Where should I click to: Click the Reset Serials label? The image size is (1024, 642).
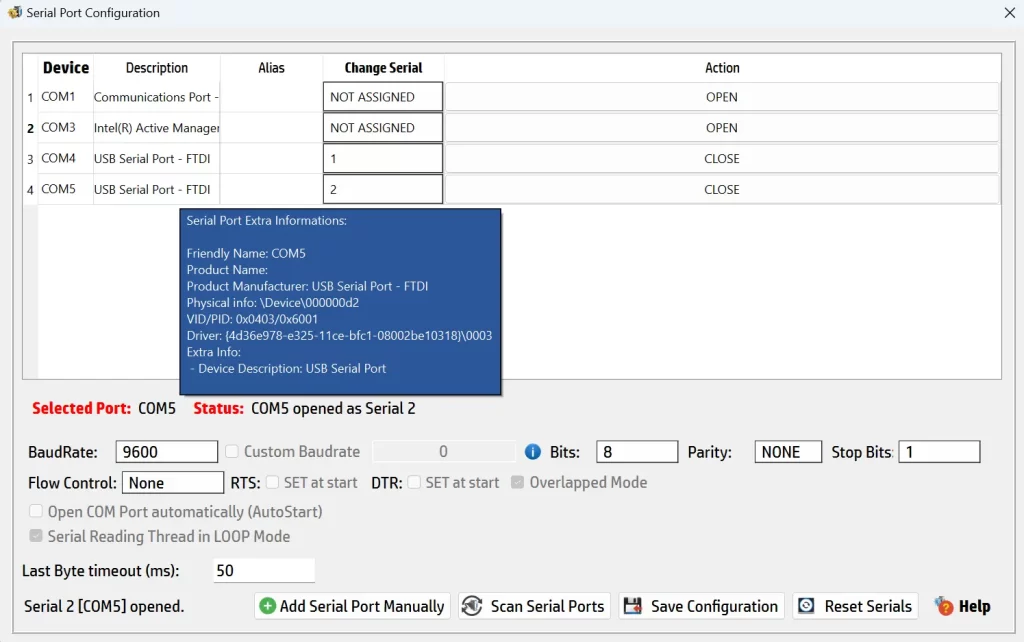click(868, 606)
